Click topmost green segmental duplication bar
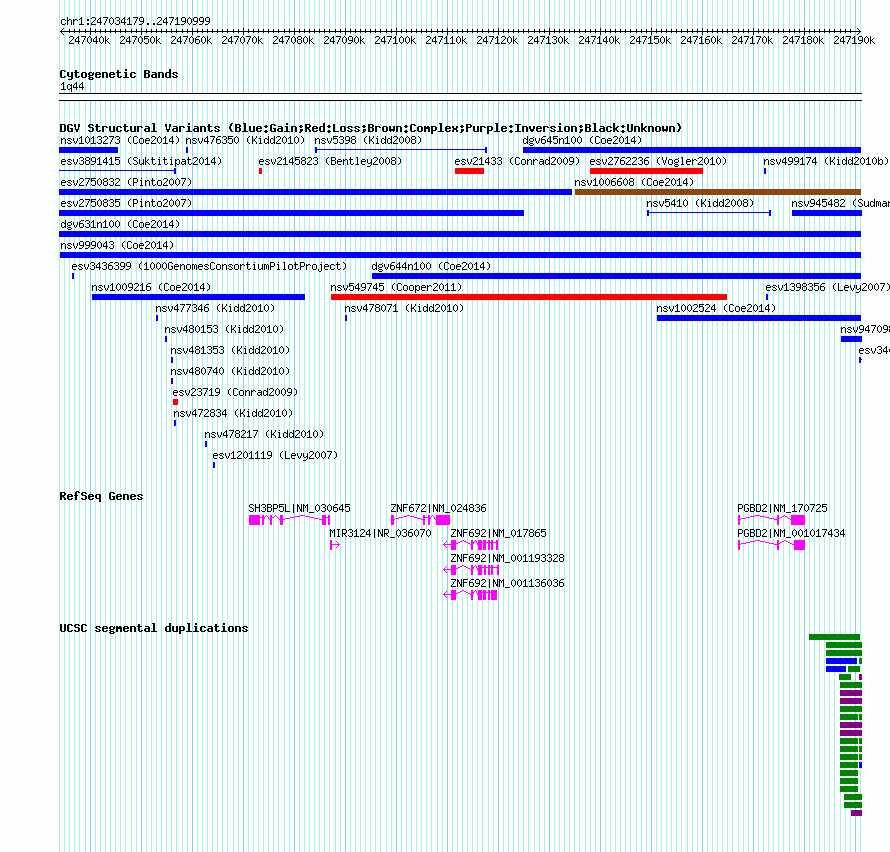The image size is (890, 852). coord(834,637)
